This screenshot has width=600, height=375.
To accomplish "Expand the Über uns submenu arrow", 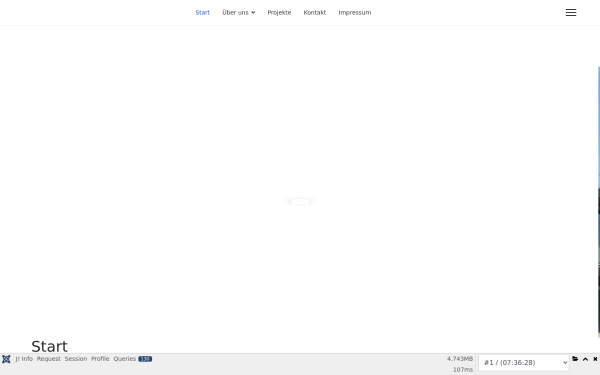I will coord(253,13).
